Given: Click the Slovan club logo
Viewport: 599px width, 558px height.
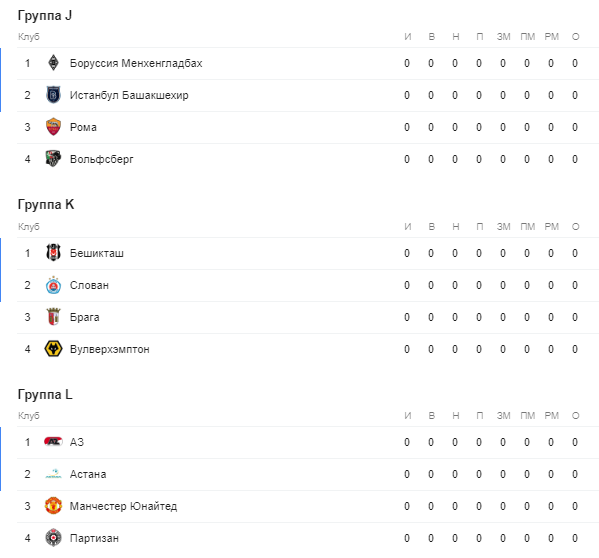Looking at the screenshot, I should [x=53, y=285].
